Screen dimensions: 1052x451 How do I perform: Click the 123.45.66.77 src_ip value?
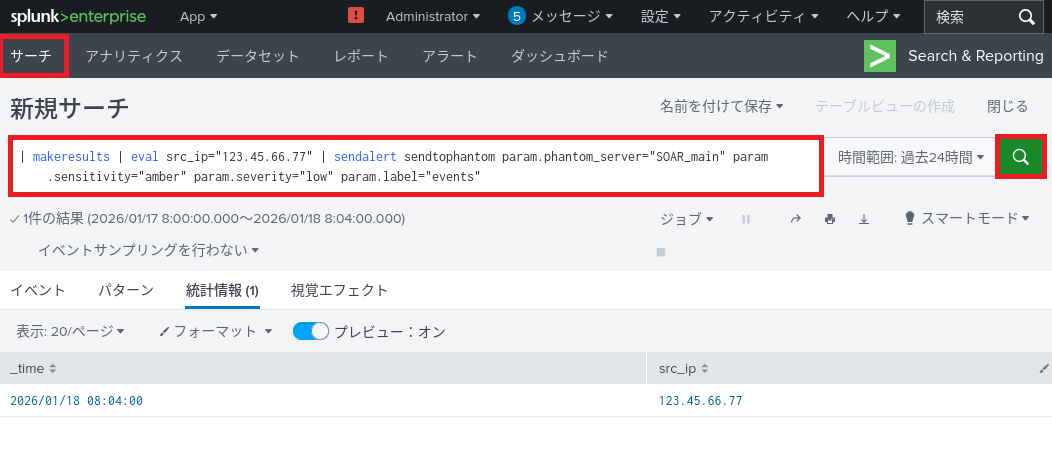click(x=700, y=401)
